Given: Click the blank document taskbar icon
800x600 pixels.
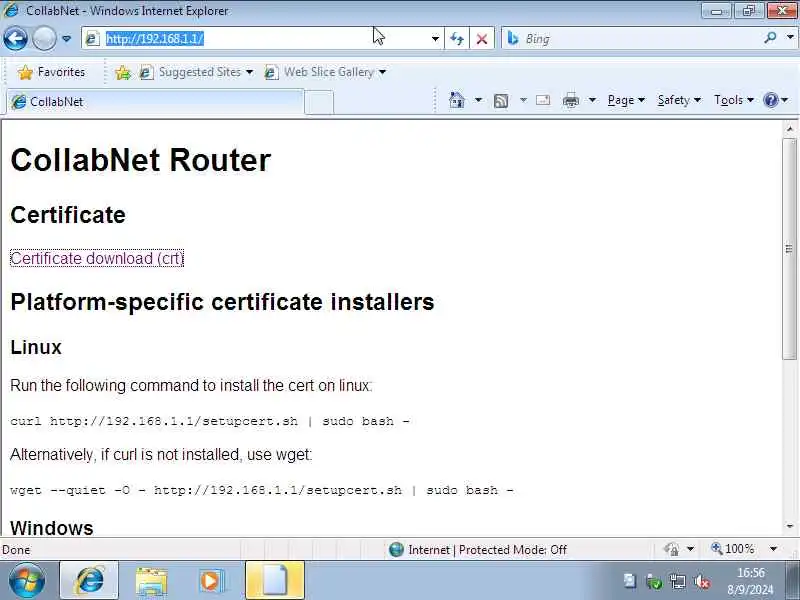Looking at the screenshot, I should pos(275,581).
